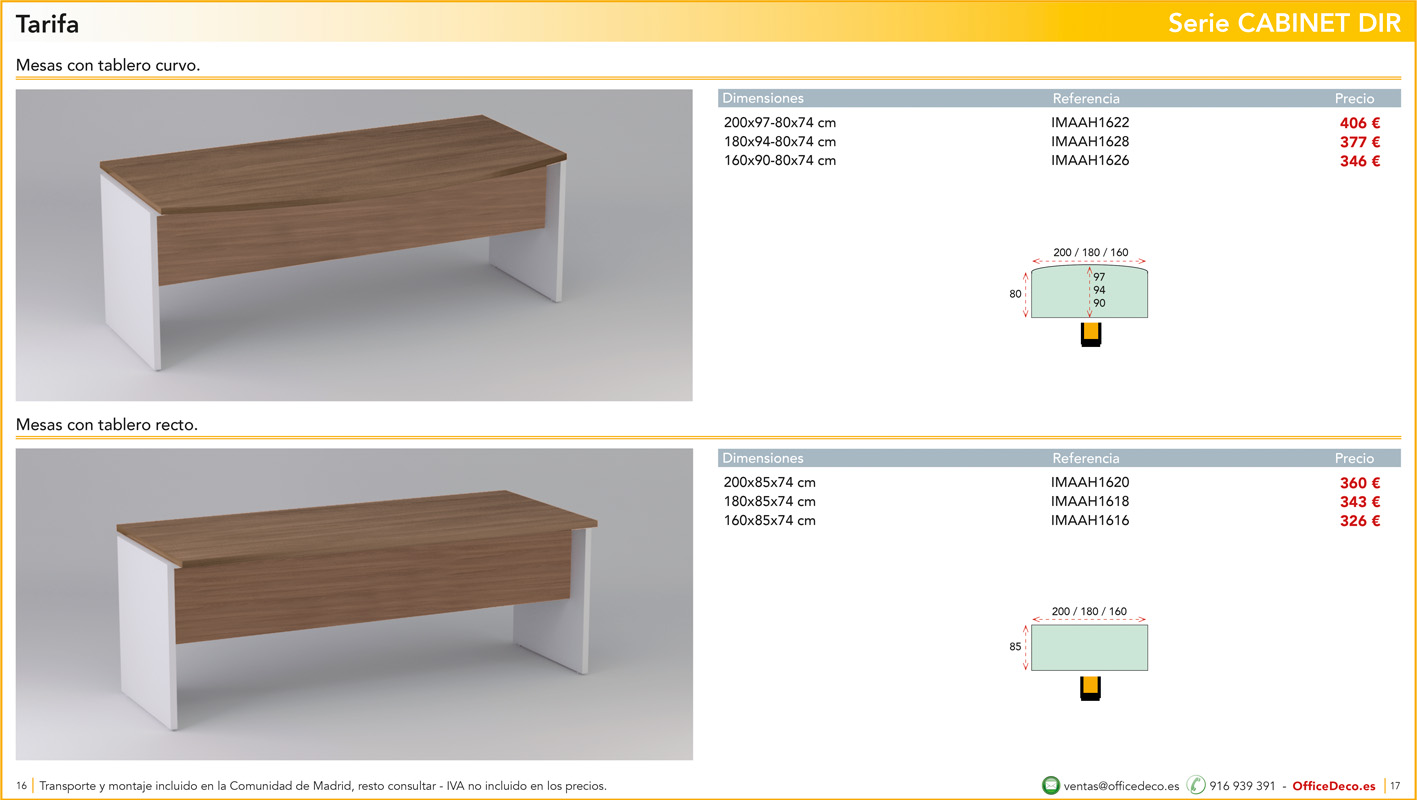The image size is (1417, 800).
Task: Open the ventas@officedeco.es email link
Action: (x=1121, y=786)
